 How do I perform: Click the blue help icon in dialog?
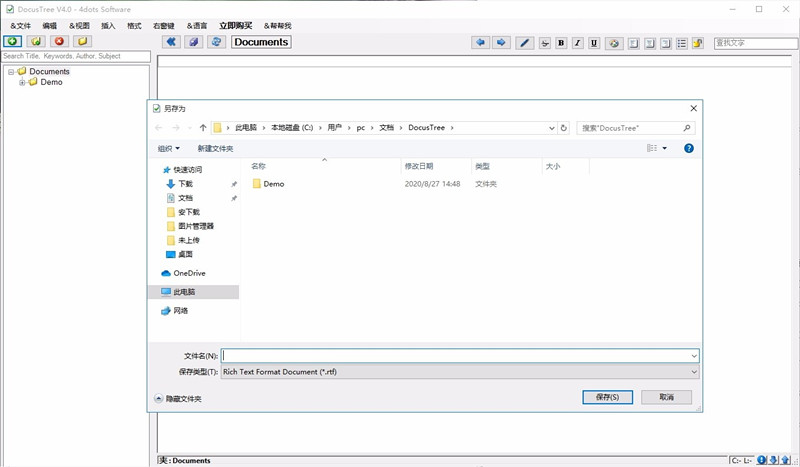coord(688,148)
